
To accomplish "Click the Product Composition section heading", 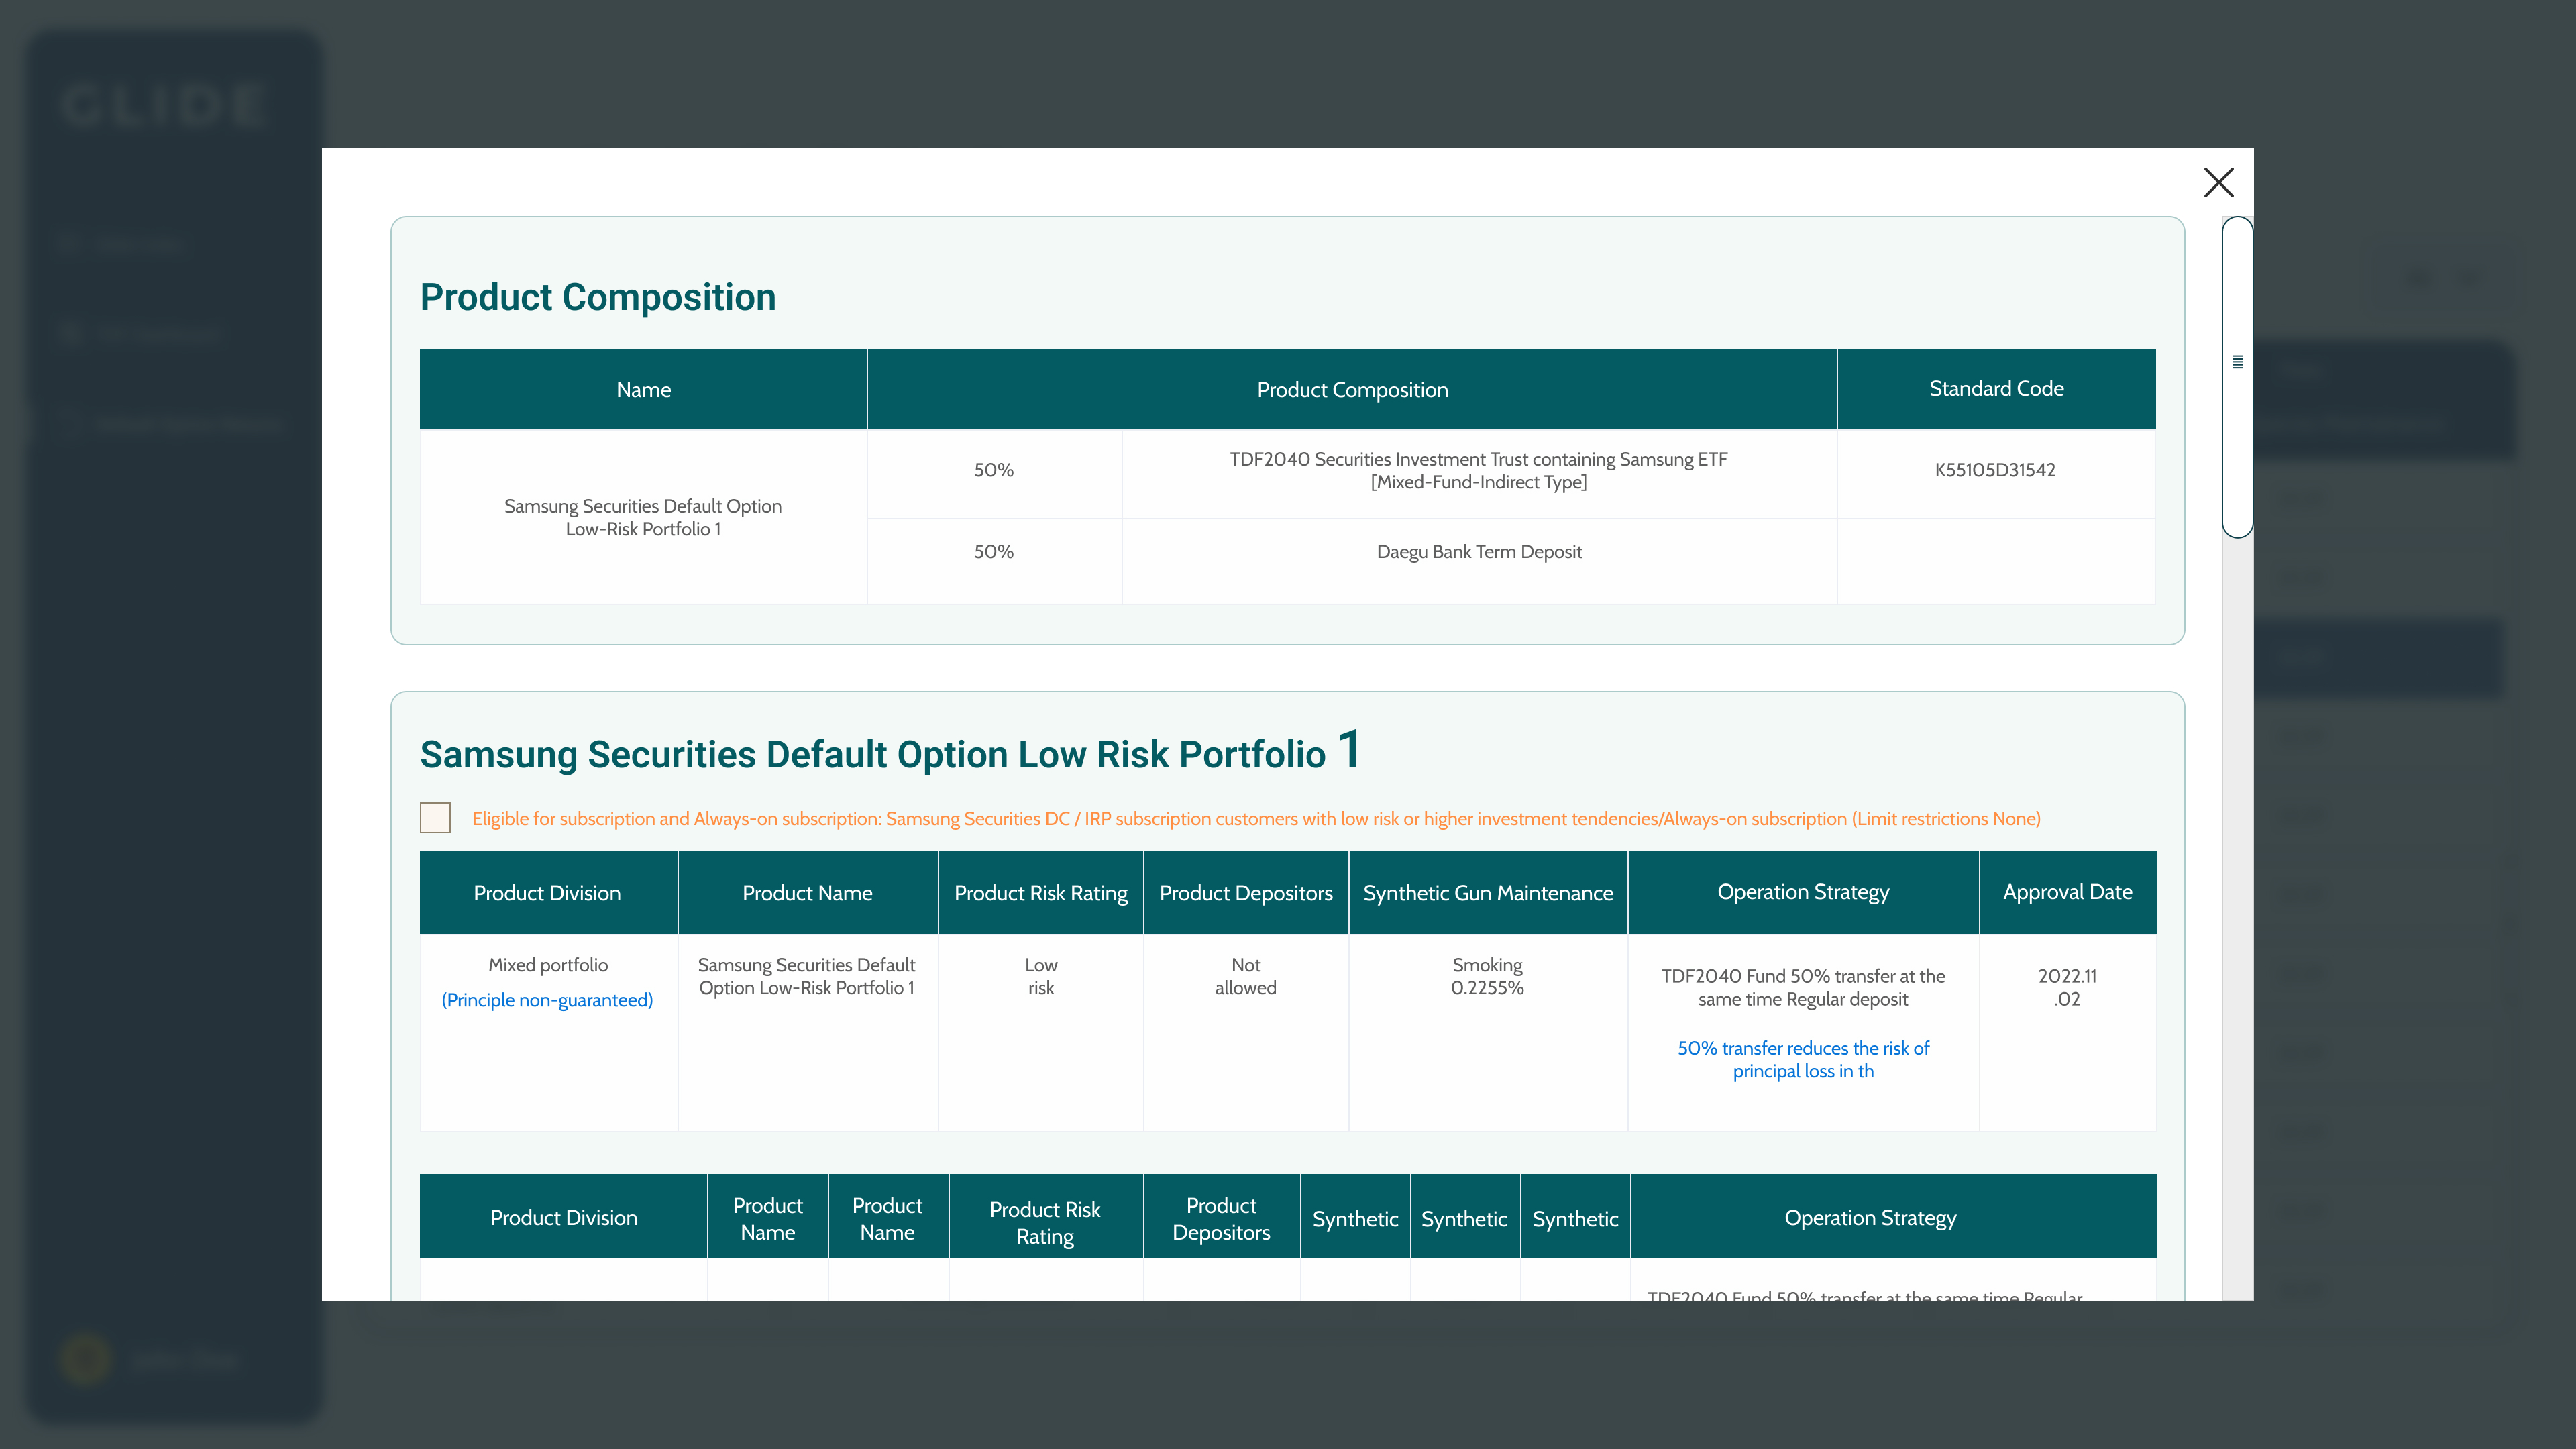I will click(x=598, y=297).
